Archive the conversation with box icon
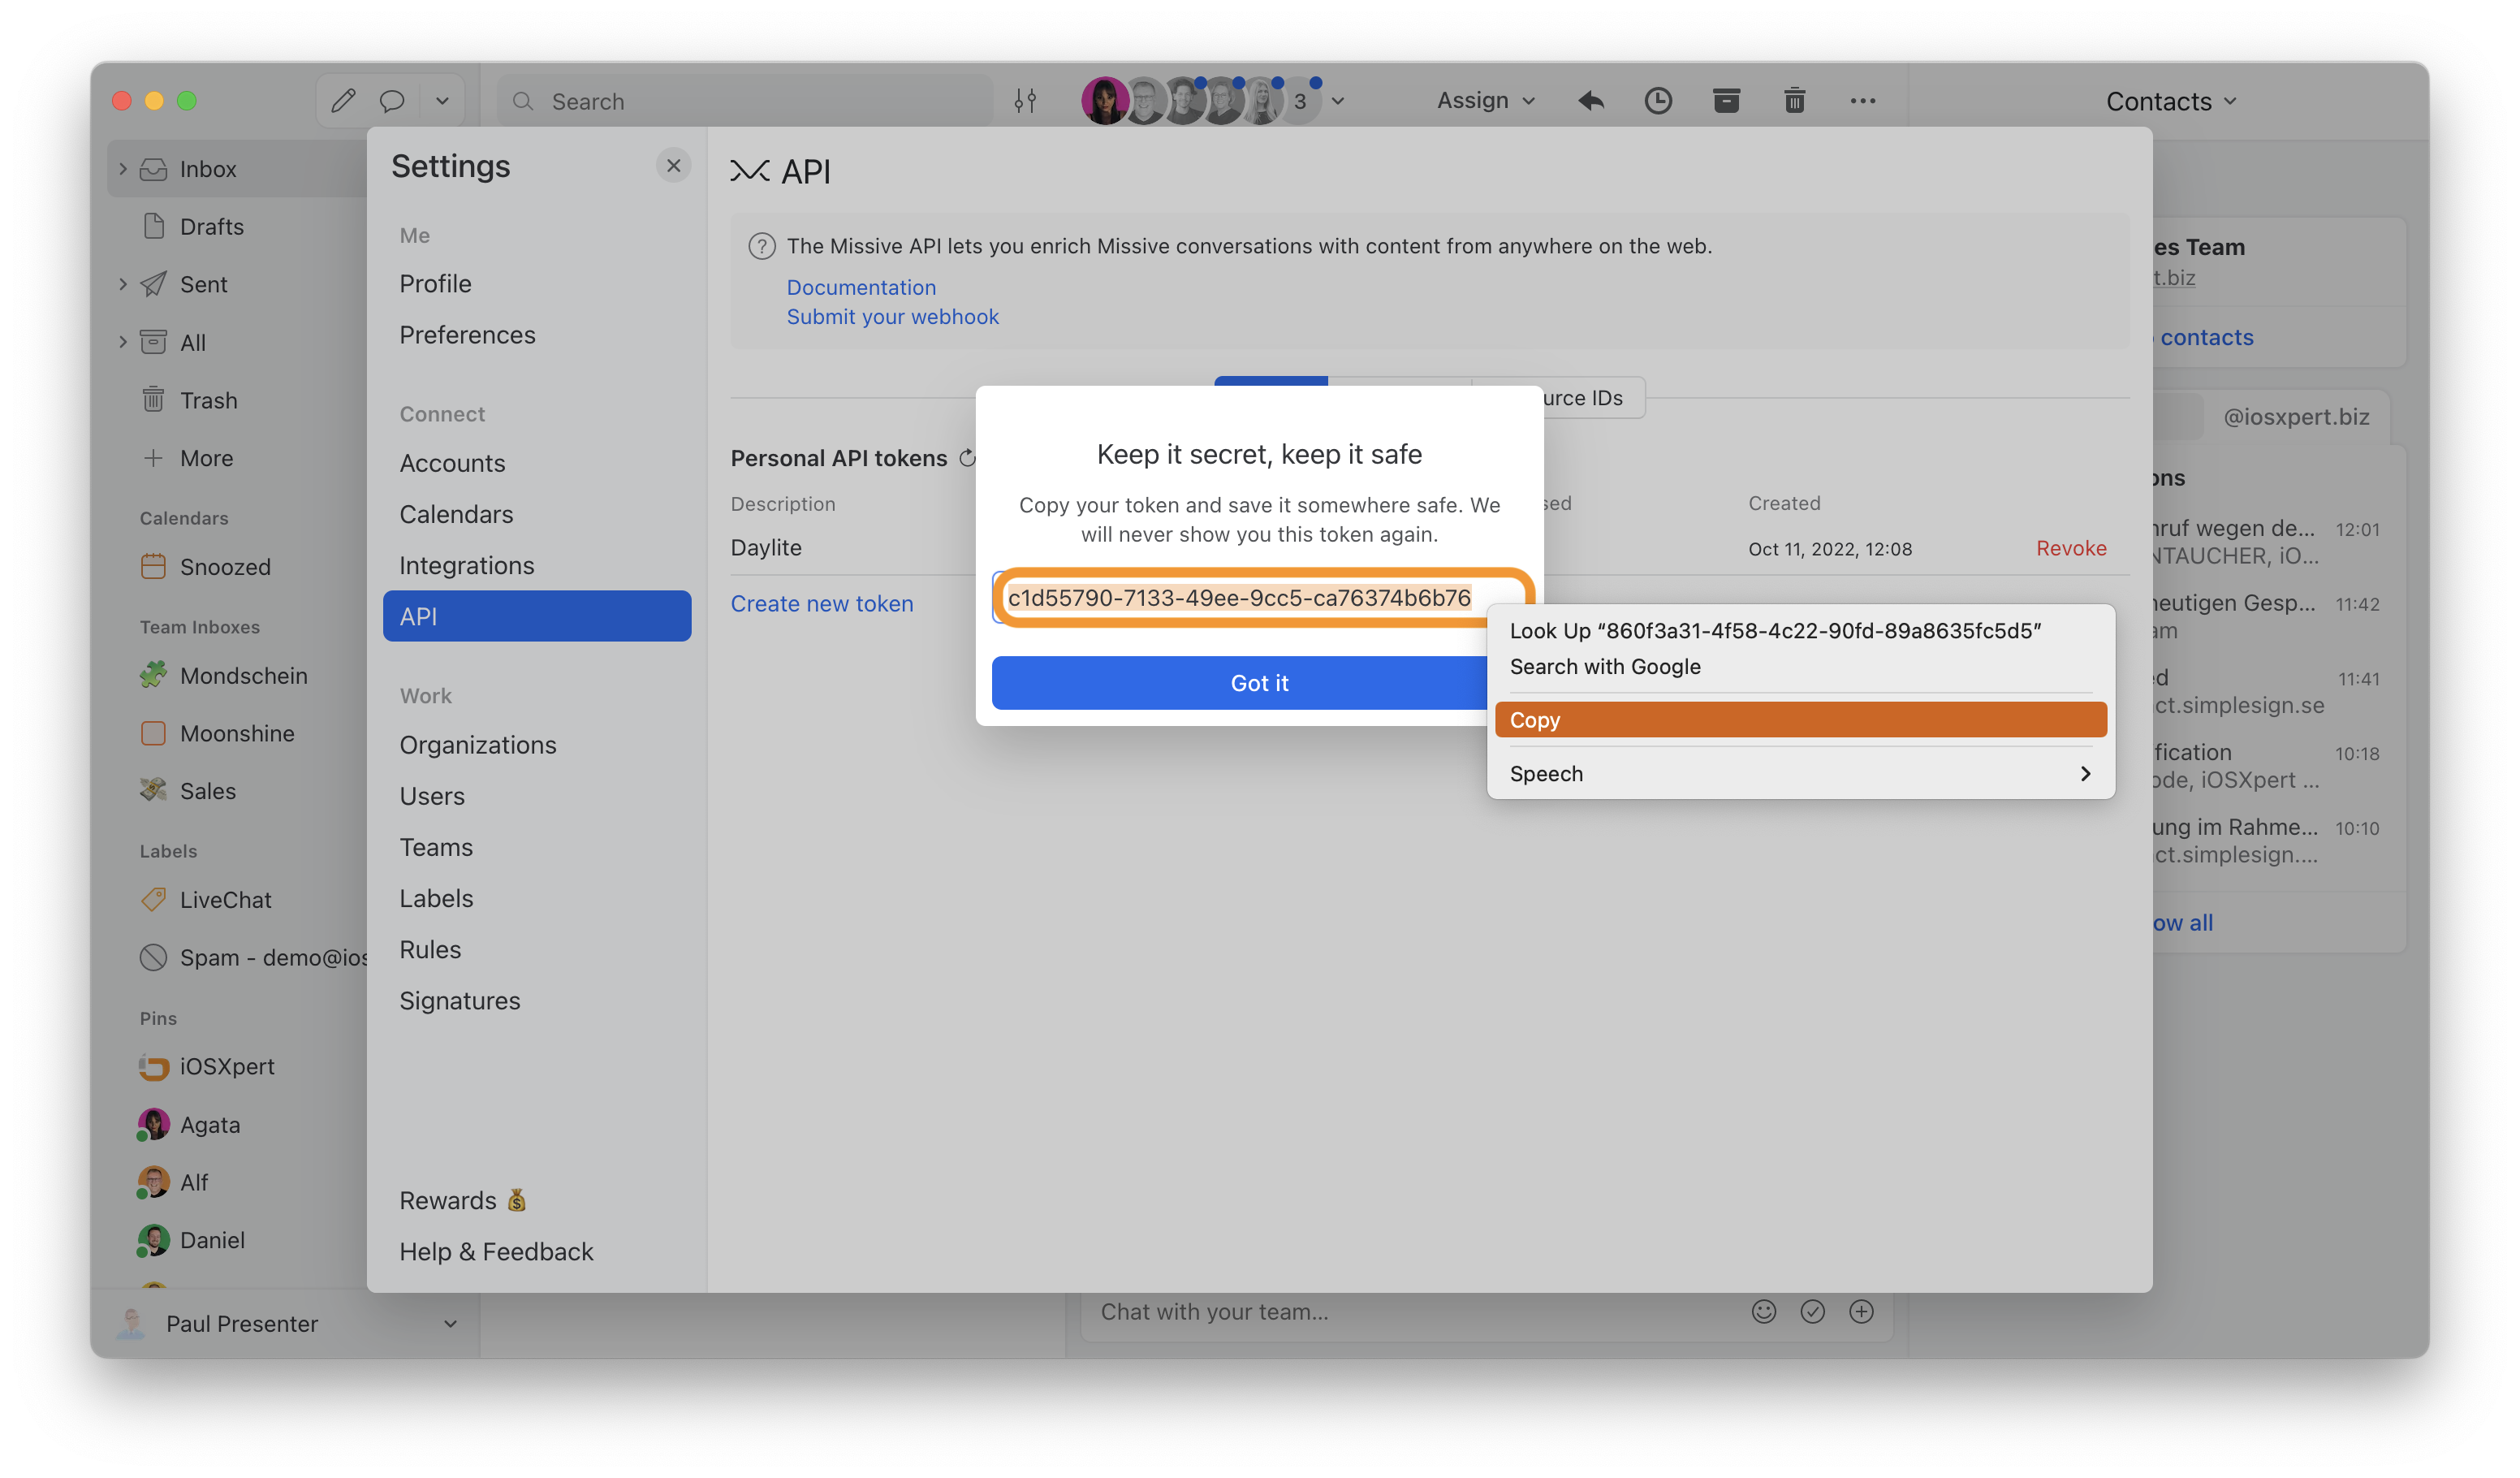Viewport: 2520px width, 1478px height. pyautogui.click(x=1726, y=101)
